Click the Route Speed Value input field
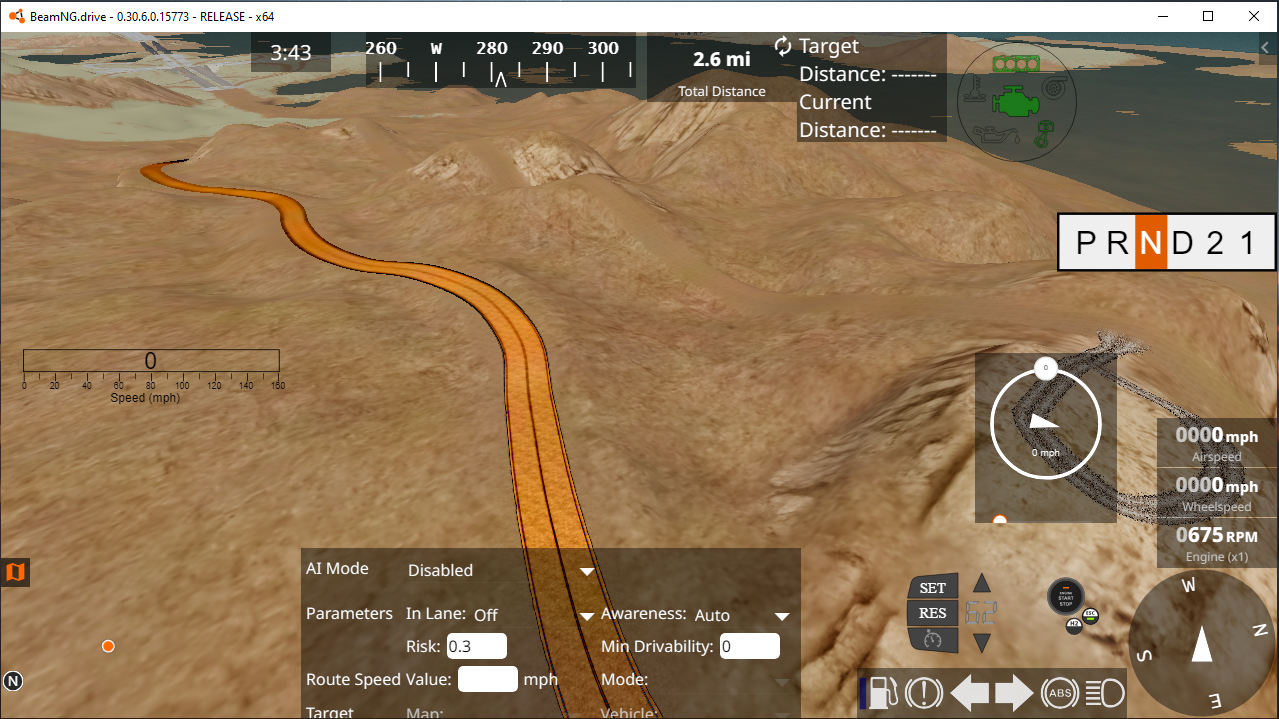Screen dimensions: 1279x719 pos(488,679)
